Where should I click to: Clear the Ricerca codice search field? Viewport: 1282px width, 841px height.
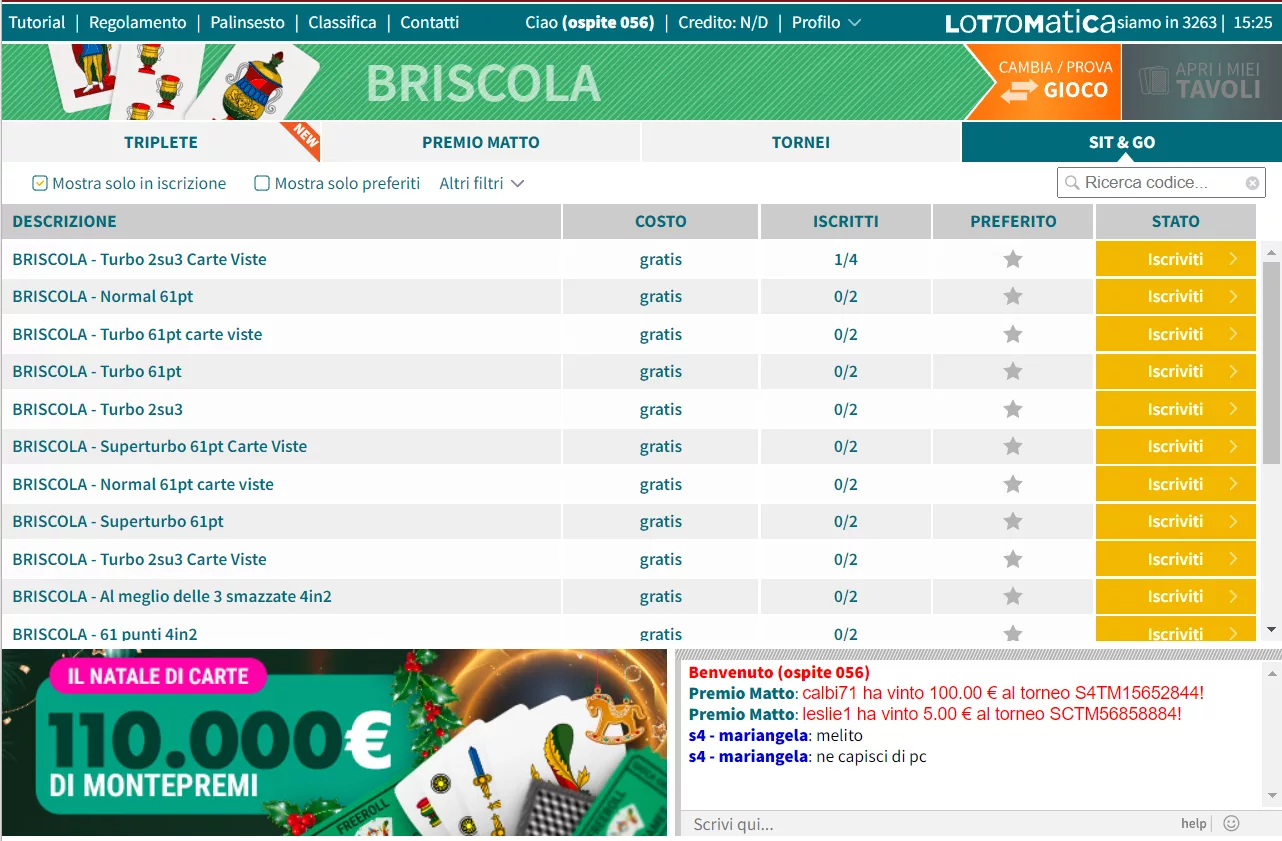click(x=1252, y=183)
